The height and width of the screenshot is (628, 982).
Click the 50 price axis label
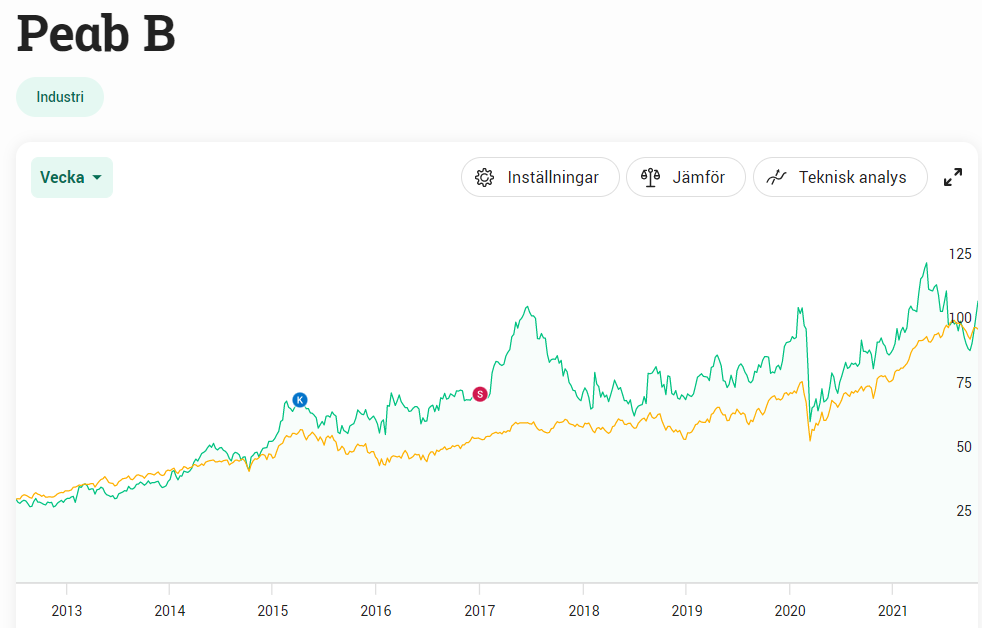[962, 446]
